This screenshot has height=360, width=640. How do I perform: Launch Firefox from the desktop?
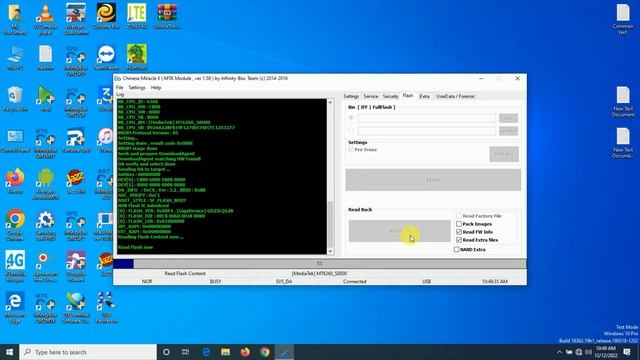(x=15, y=181)
